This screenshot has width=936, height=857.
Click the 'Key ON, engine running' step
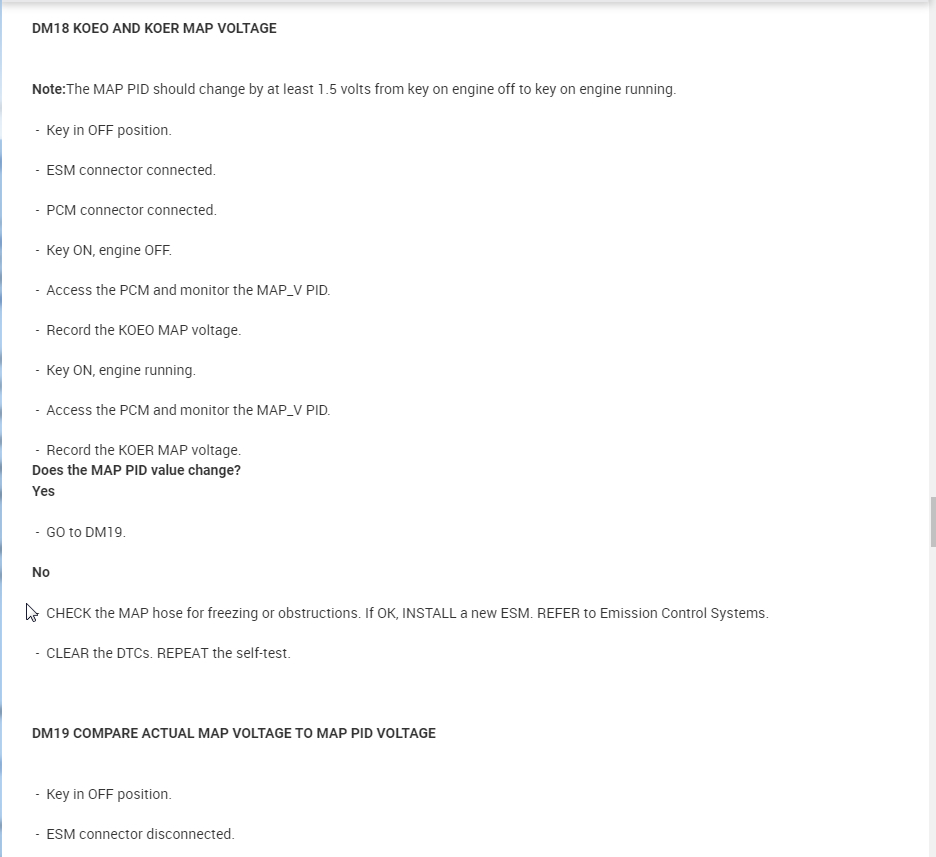(x=120, y=370)
